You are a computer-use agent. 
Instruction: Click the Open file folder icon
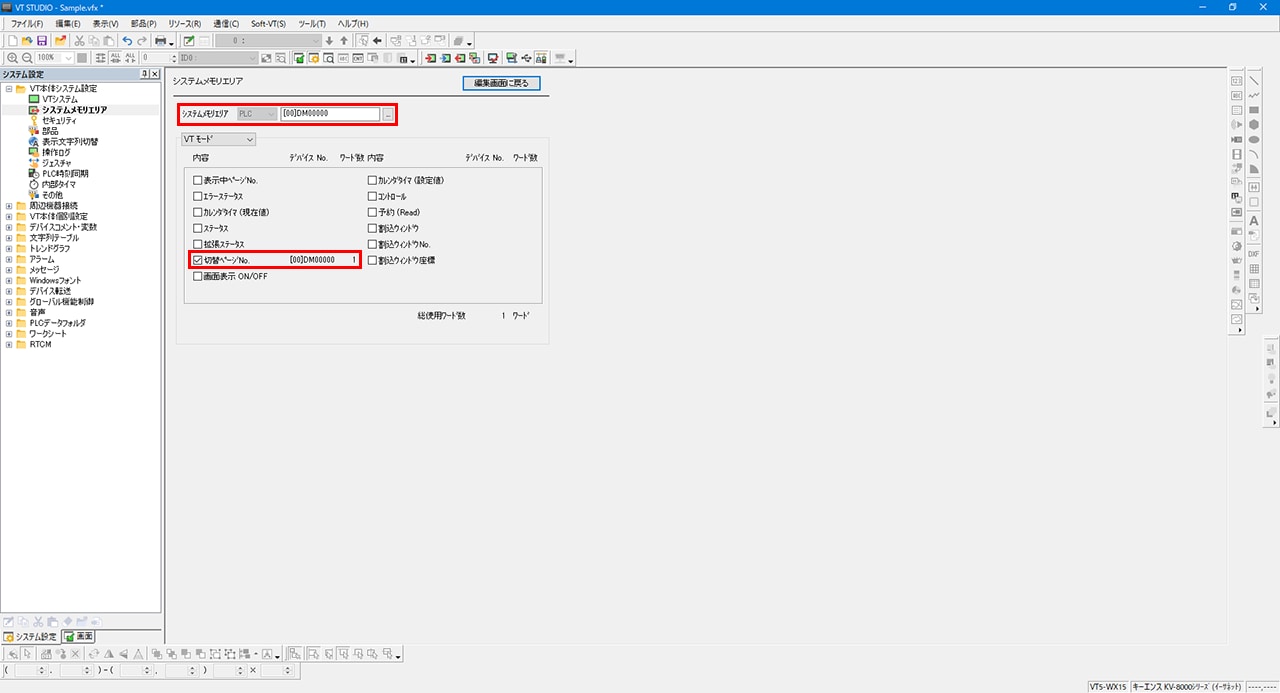point(26,41)
